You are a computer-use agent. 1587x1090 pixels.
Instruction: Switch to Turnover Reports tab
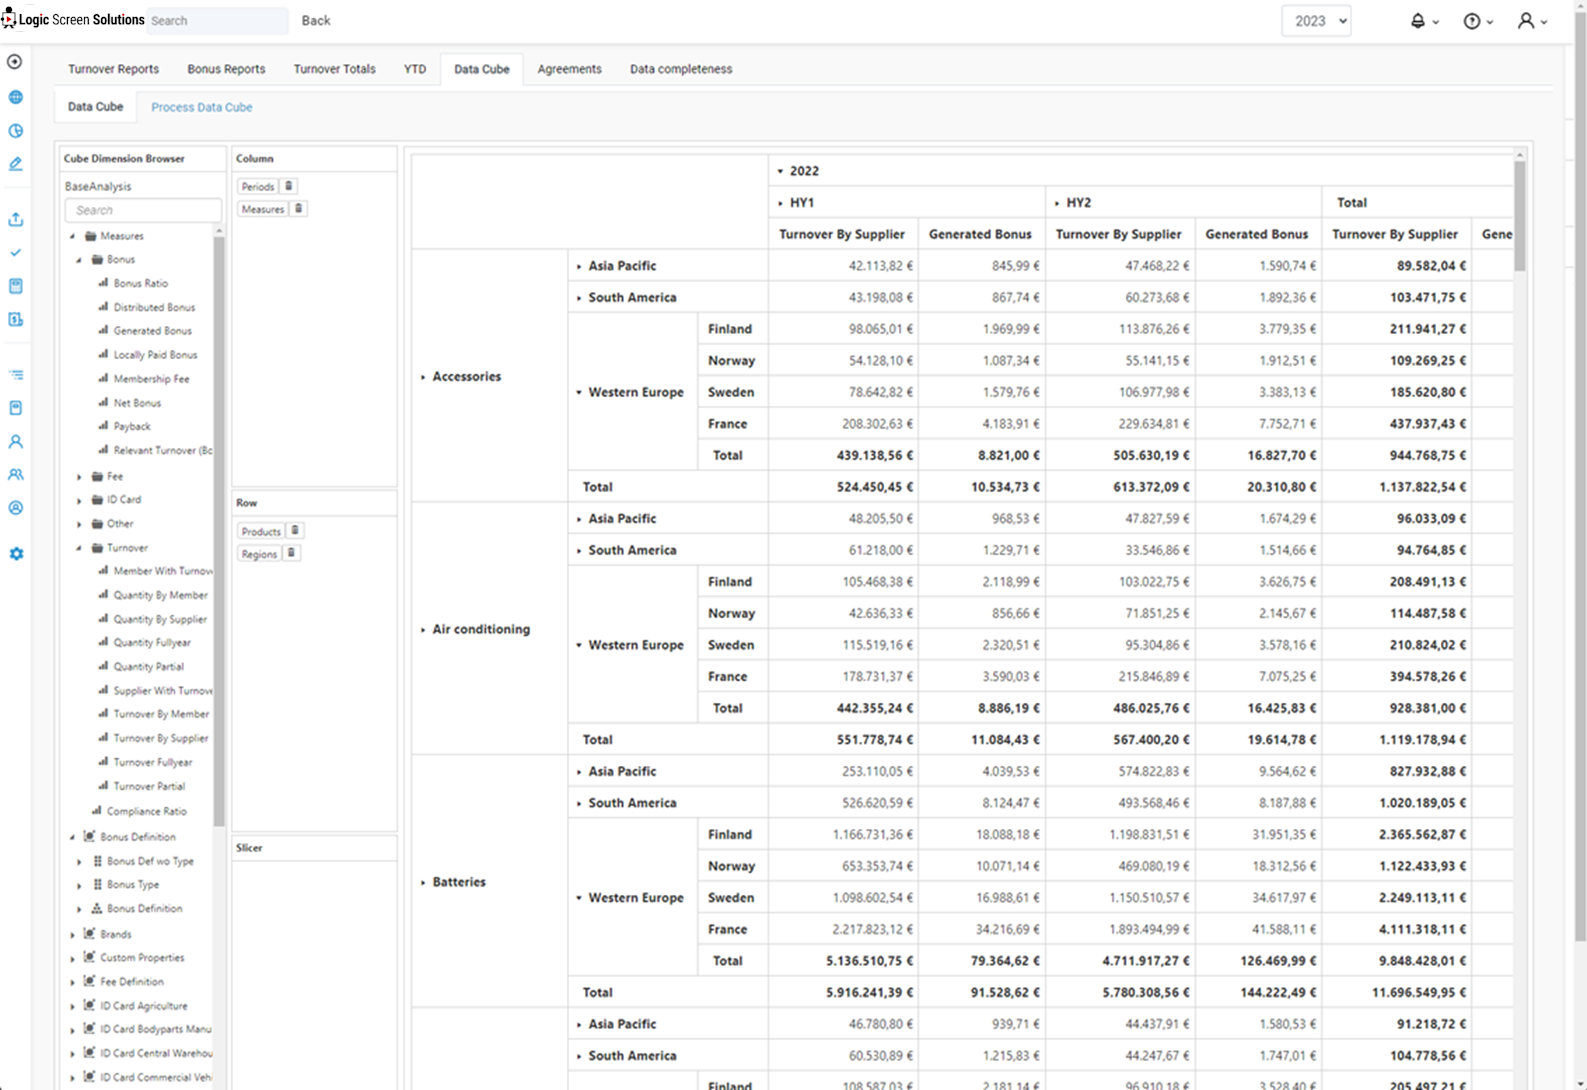click(x=113, y=69)
